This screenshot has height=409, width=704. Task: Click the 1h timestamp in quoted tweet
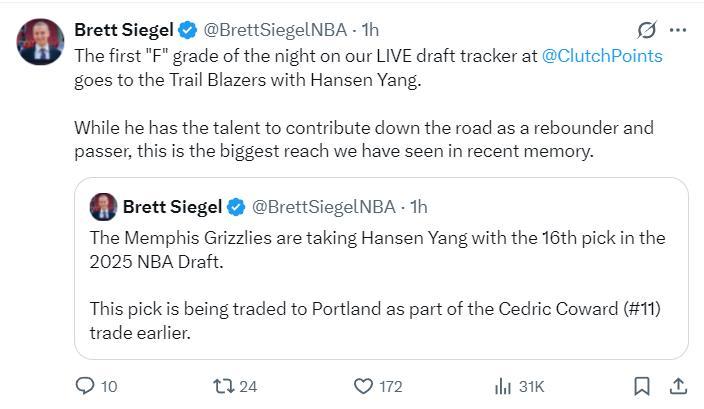pos(419,207)
